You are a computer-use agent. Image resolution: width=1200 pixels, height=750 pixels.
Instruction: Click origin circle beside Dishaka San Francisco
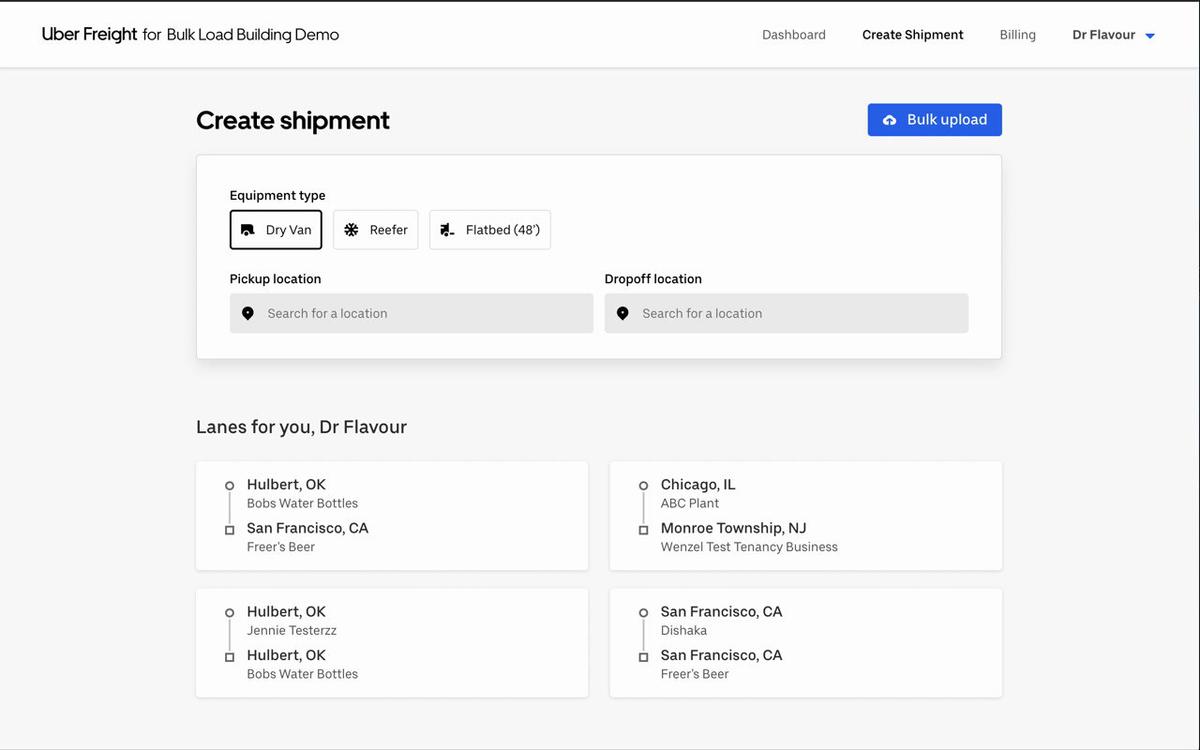coord(643,613)
